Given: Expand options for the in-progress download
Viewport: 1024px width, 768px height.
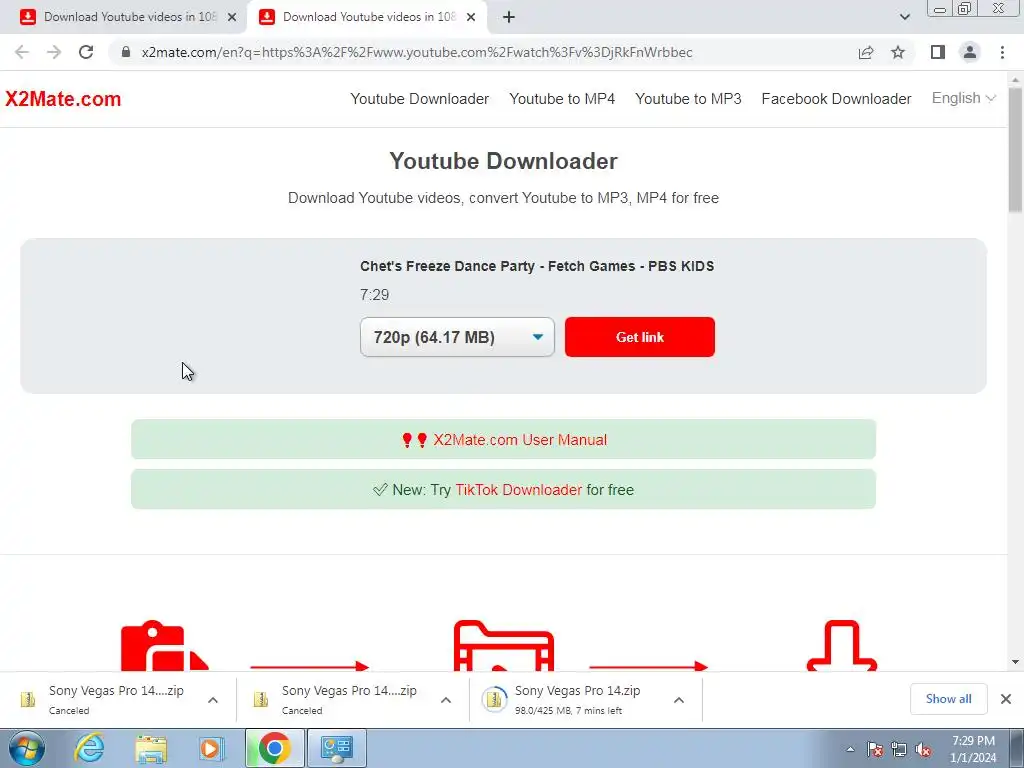Looking at the screenshot, I should [x=679, y=700].
